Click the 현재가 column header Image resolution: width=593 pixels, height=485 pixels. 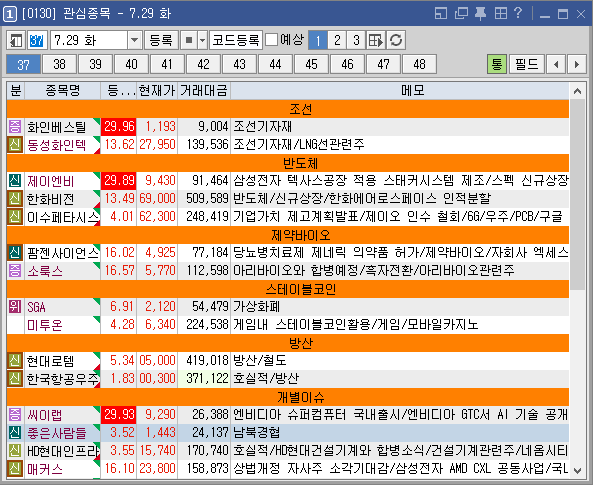click(157, 91)
